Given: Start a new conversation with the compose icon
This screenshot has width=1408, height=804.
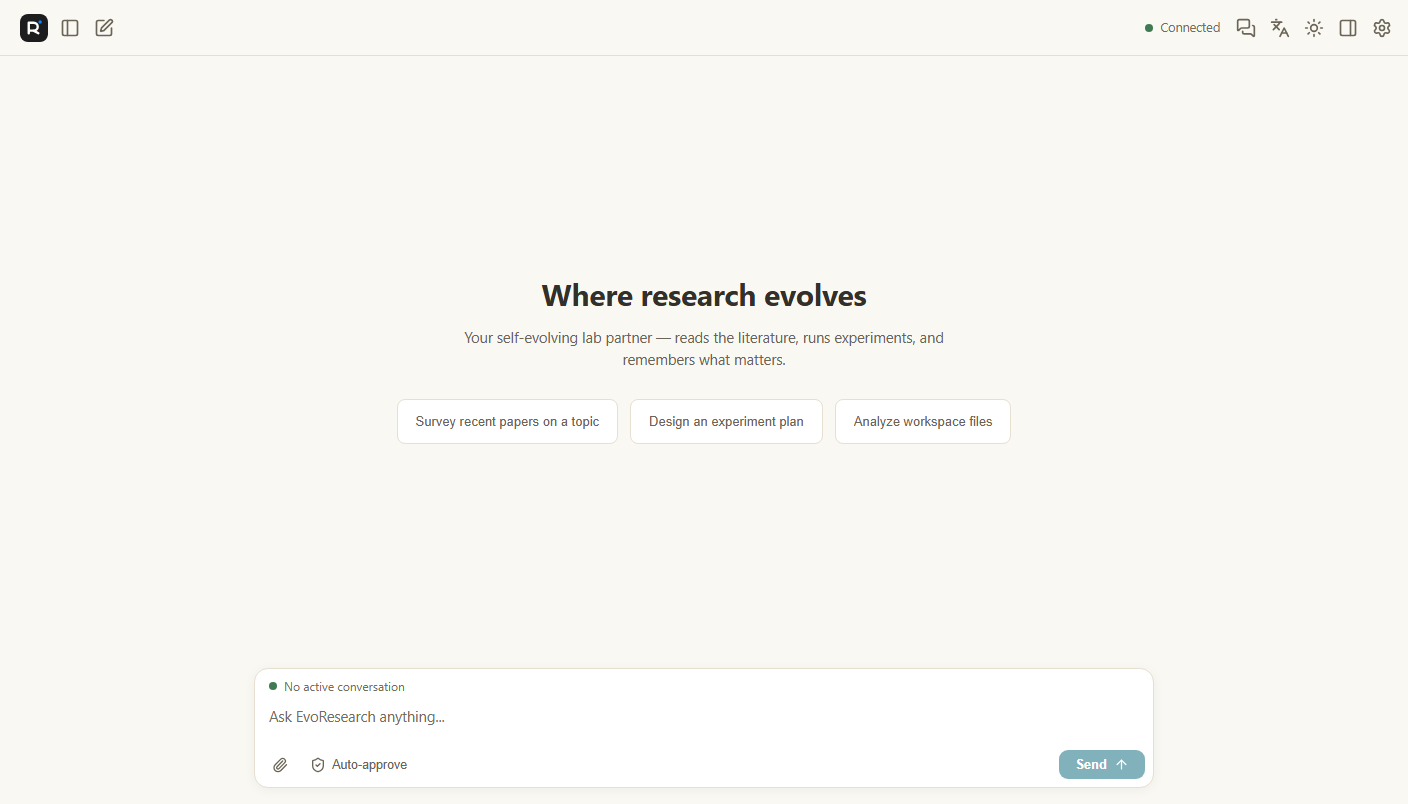Looking at the screenshot, I should 104,28.
